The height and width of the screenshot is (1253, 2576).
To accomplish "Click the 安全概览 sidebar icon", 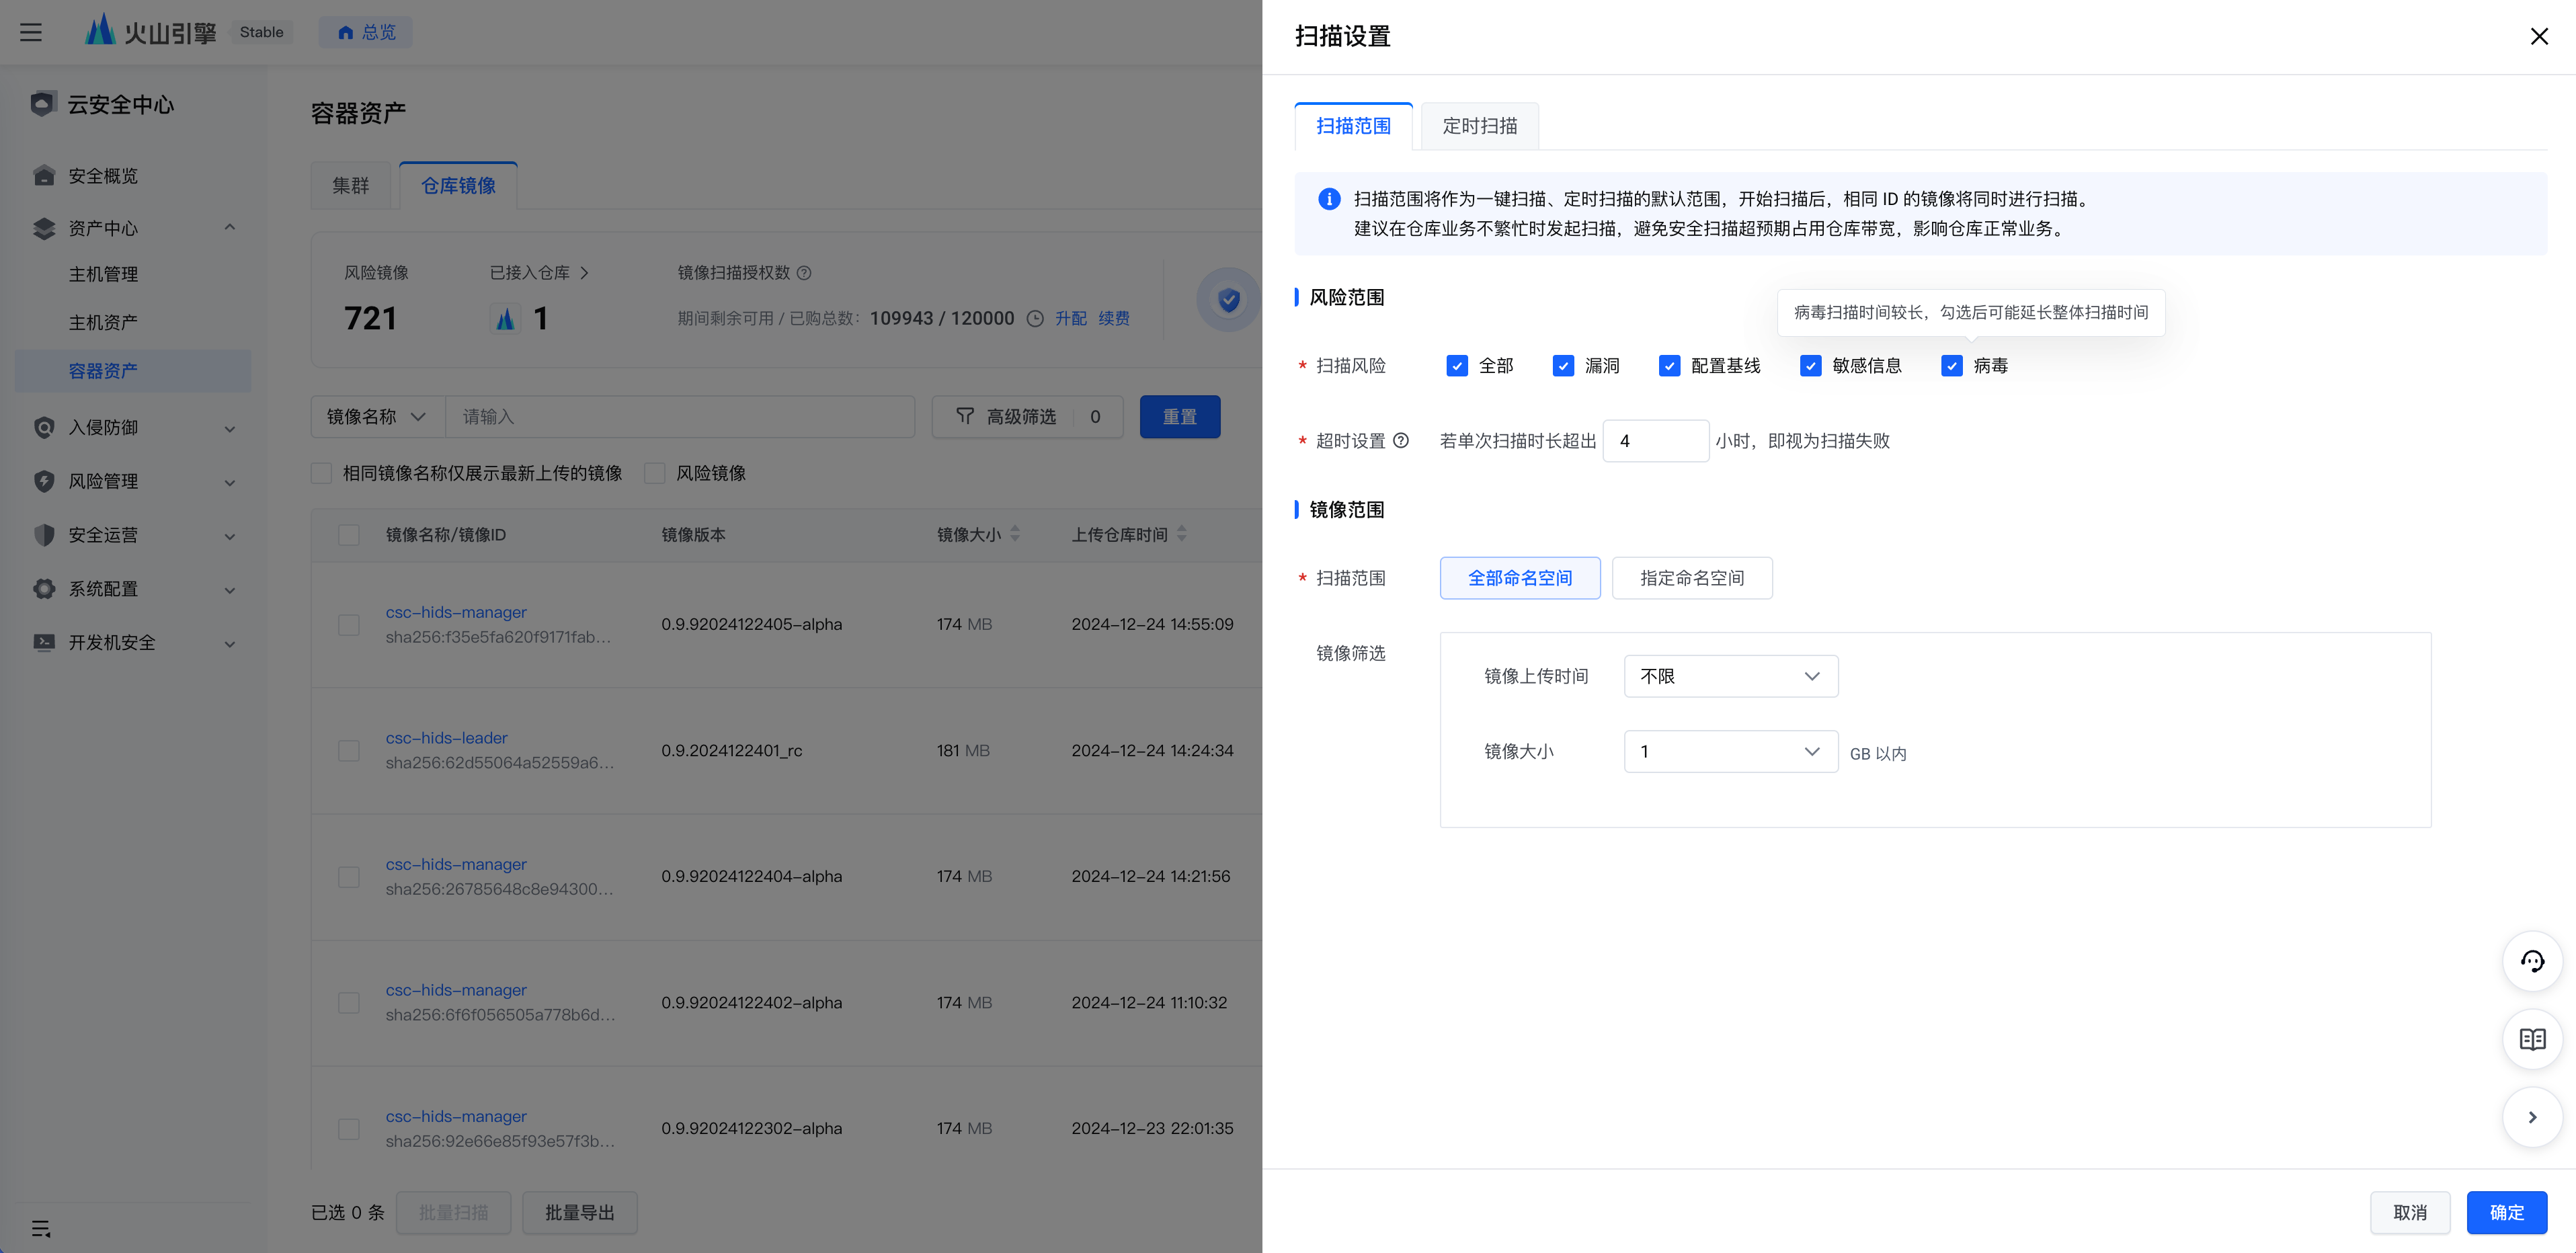I will point(44,175).
